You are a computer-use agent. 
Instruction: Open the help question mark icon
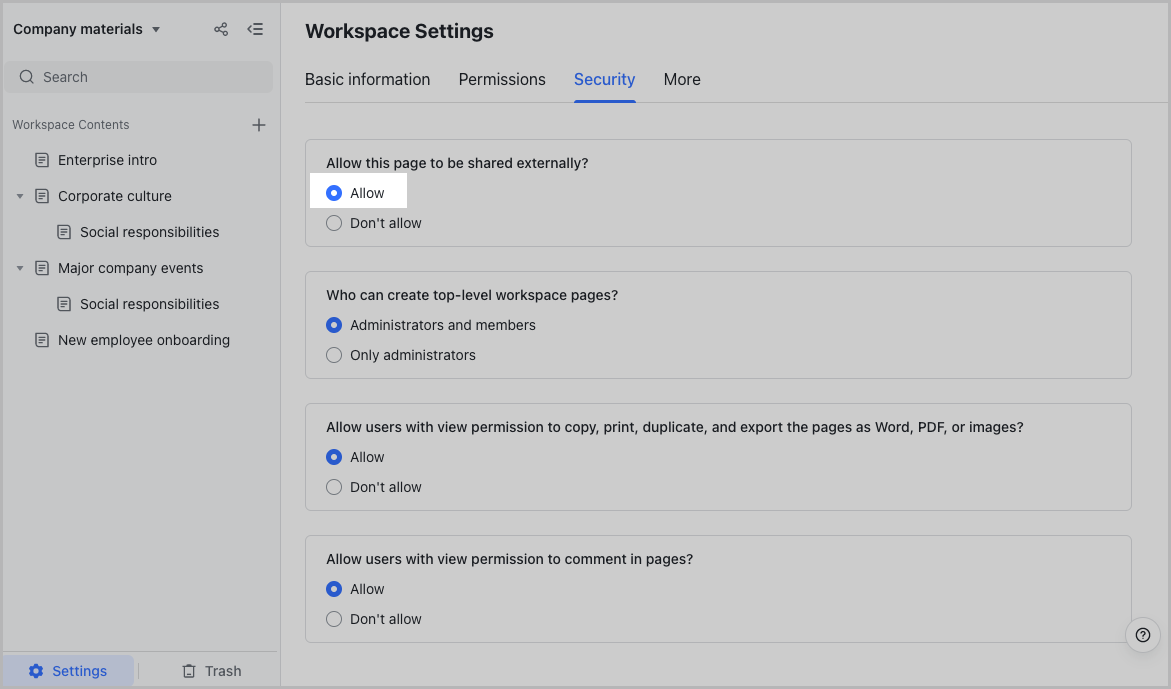click(1143, 635)
